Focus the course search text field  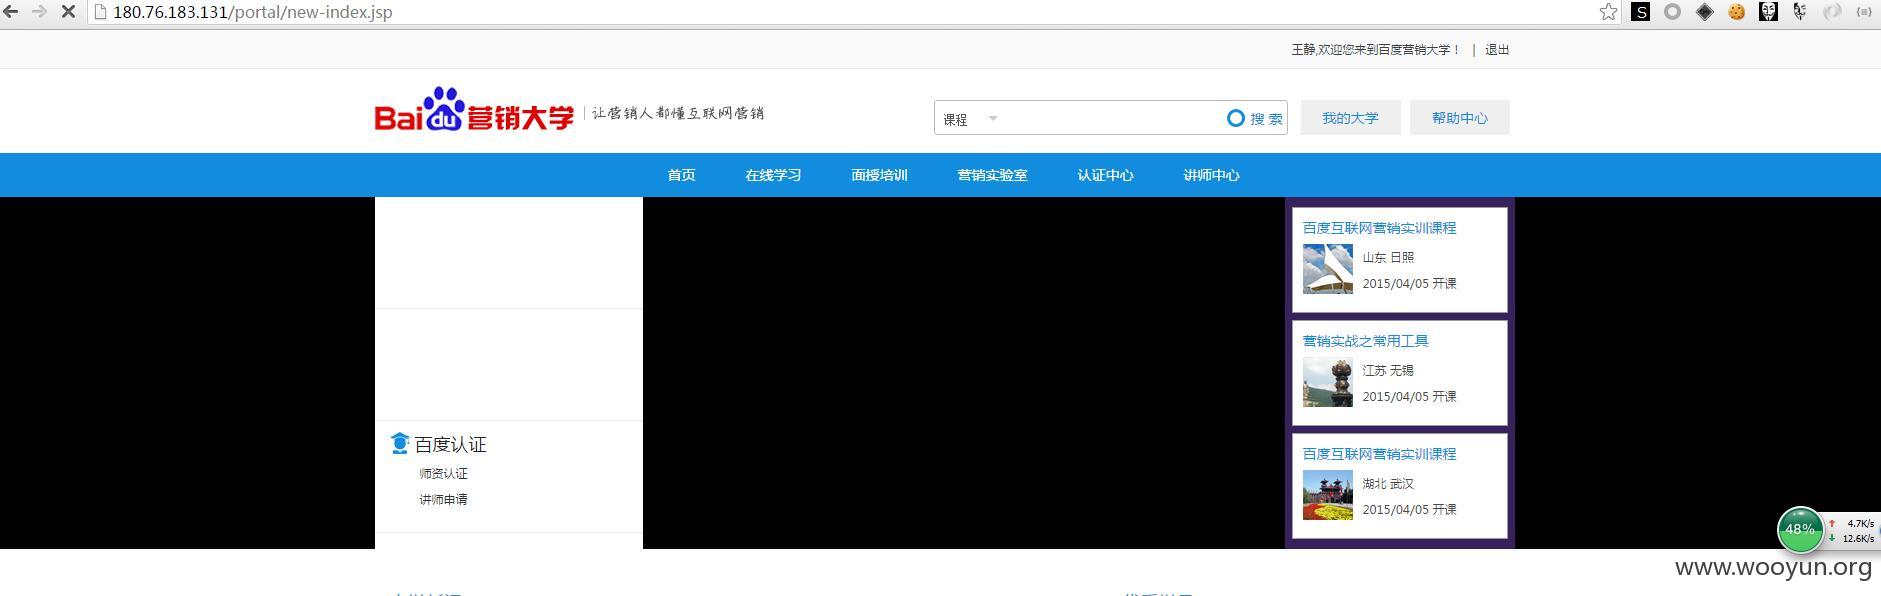(1112, 118)
